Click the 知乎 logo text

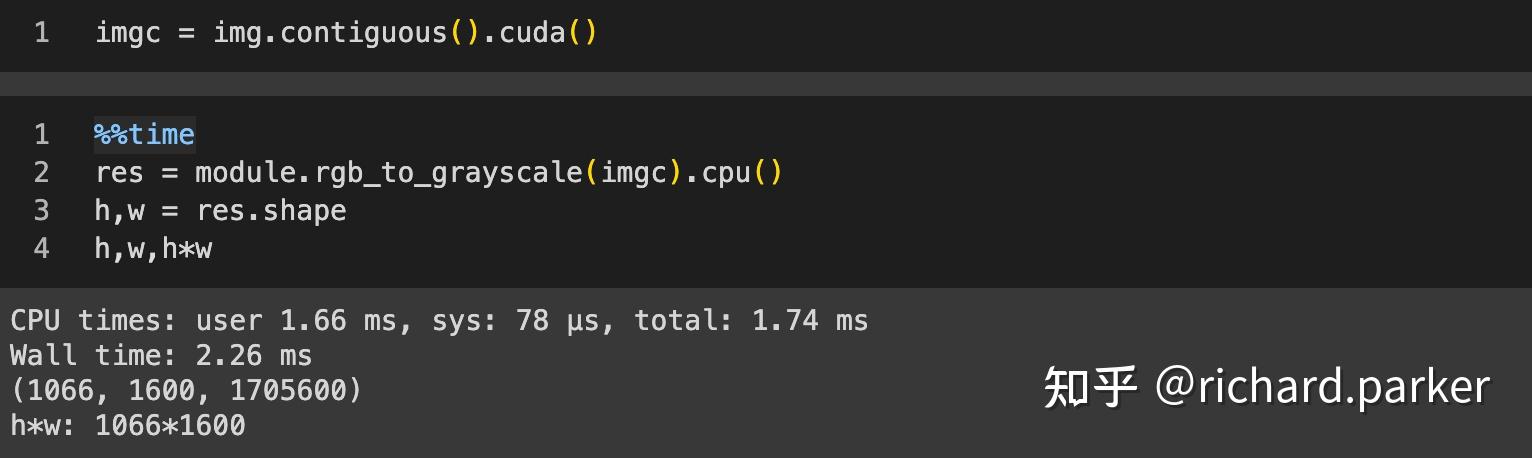pyautogui.click(x=1090, y=388)
